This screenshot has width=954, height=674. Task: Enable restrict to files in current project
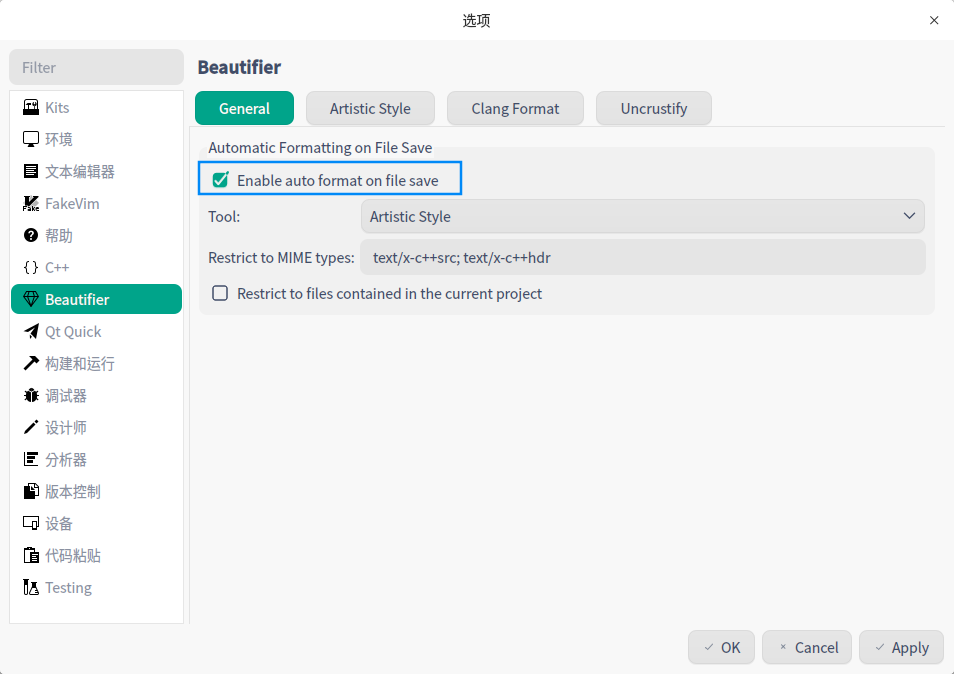[221, 294]
